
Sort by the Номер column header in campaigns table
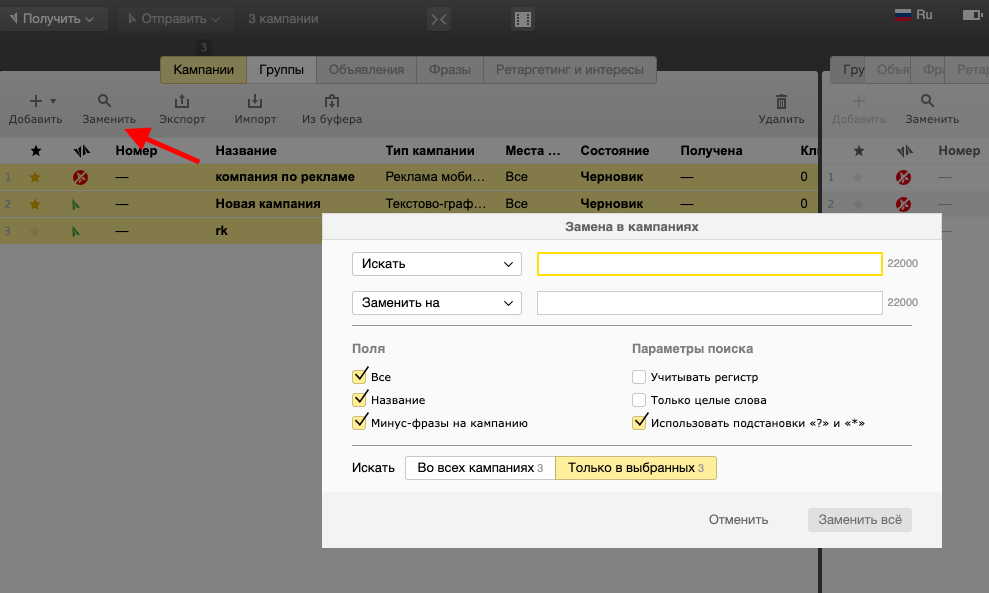point(136,151)
